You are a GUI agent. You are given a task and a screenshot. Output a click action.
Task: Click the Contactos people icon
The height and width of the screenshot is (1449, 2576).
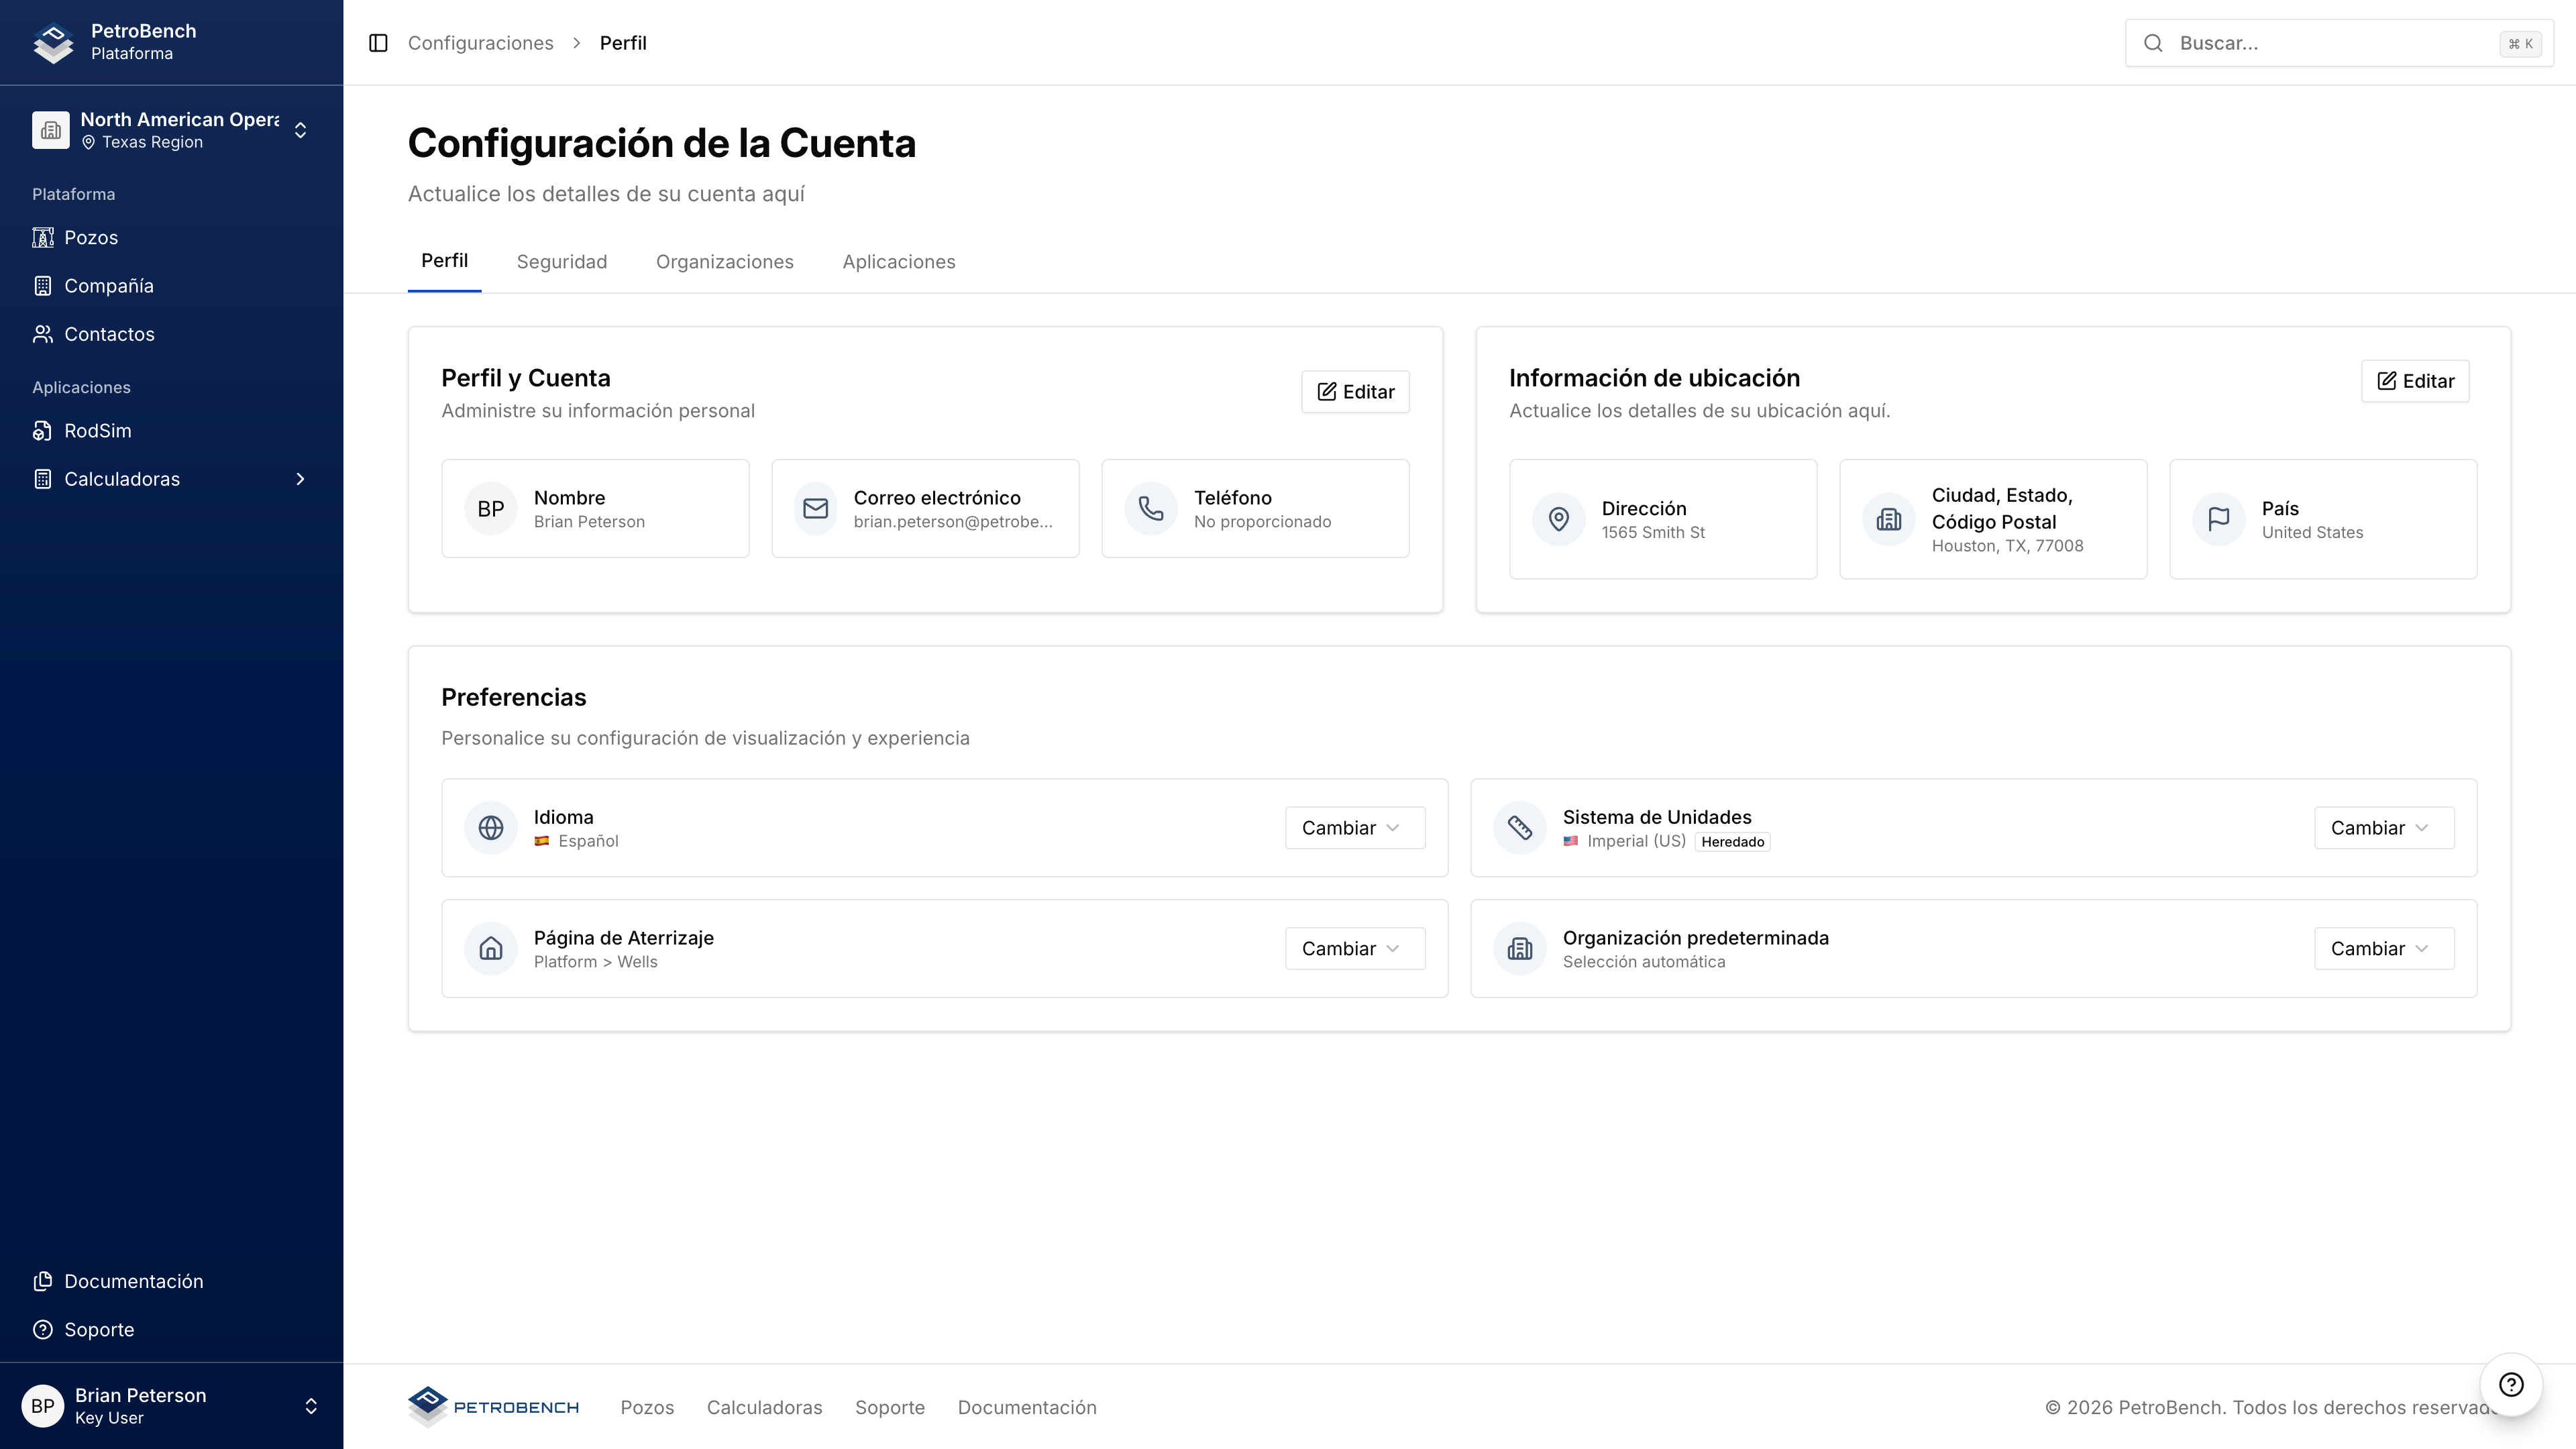[42, 334]
